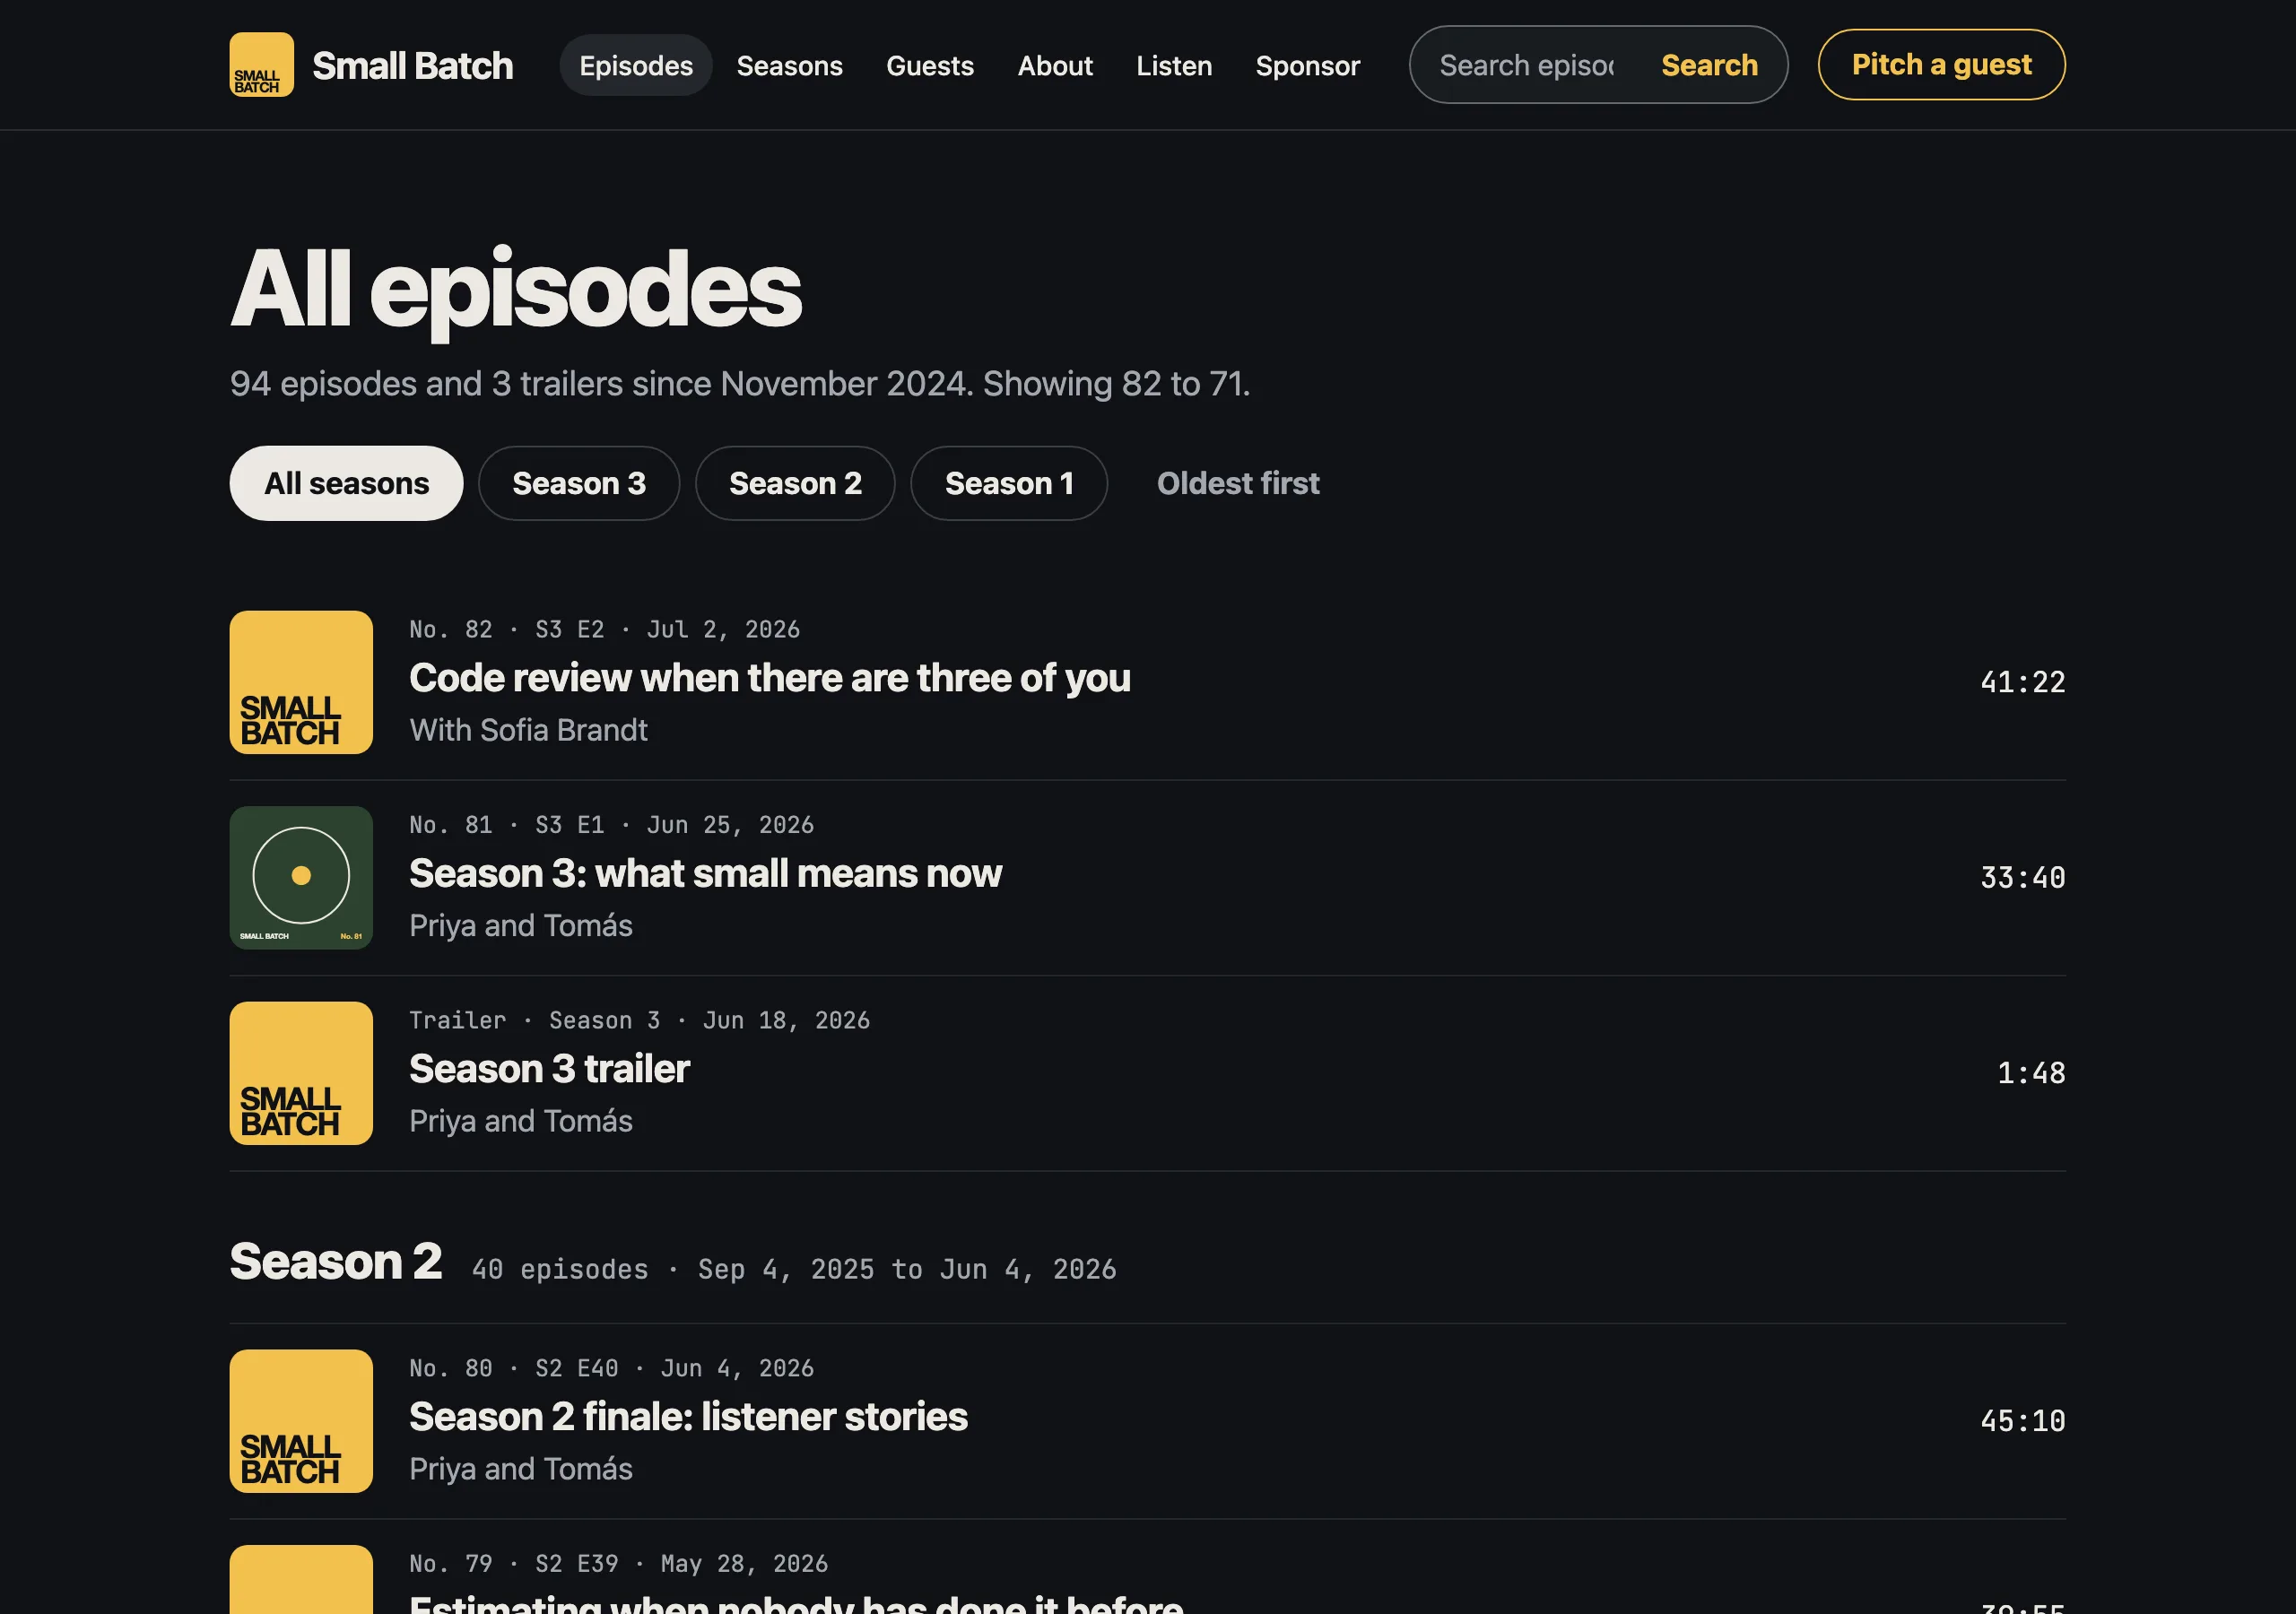Click 'No. 80 · S2 E40 · Jun 4, 2026' metadata
This screenshot has width=2296, height=1614.
tap(611, 1368)
